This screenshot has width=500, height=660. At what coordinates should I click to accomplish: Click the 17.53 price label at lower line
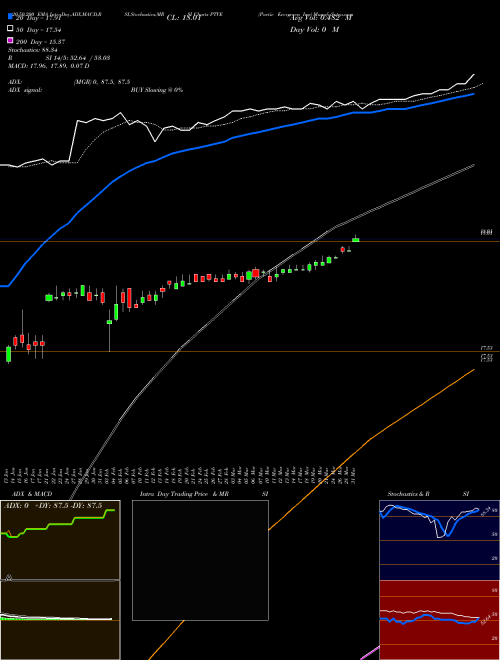point(487,348)
